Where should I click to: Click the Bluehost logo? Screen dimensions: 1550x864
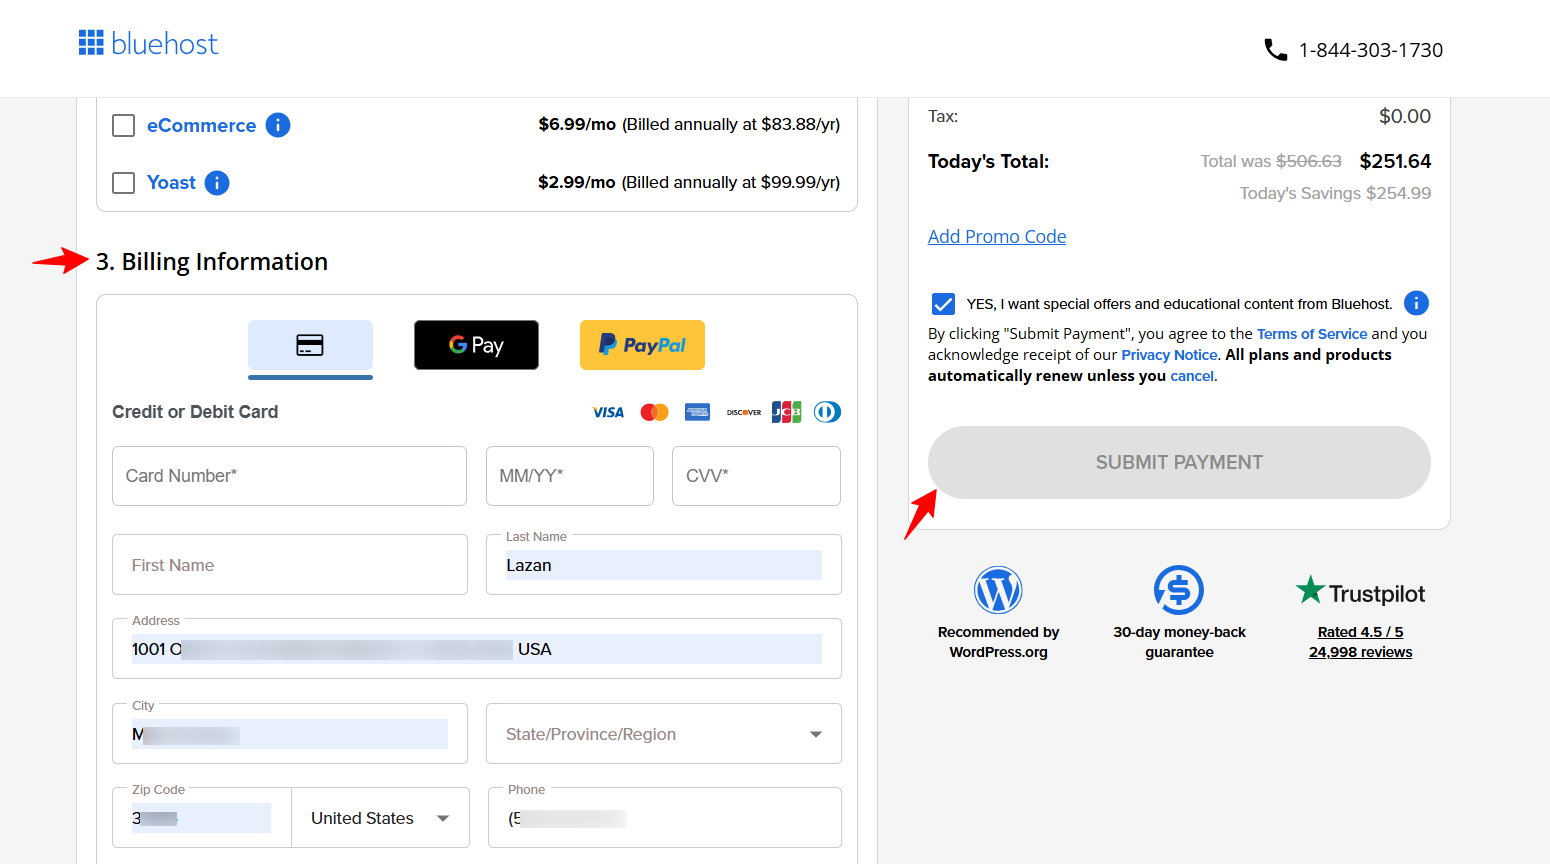(x=148, y=43)
